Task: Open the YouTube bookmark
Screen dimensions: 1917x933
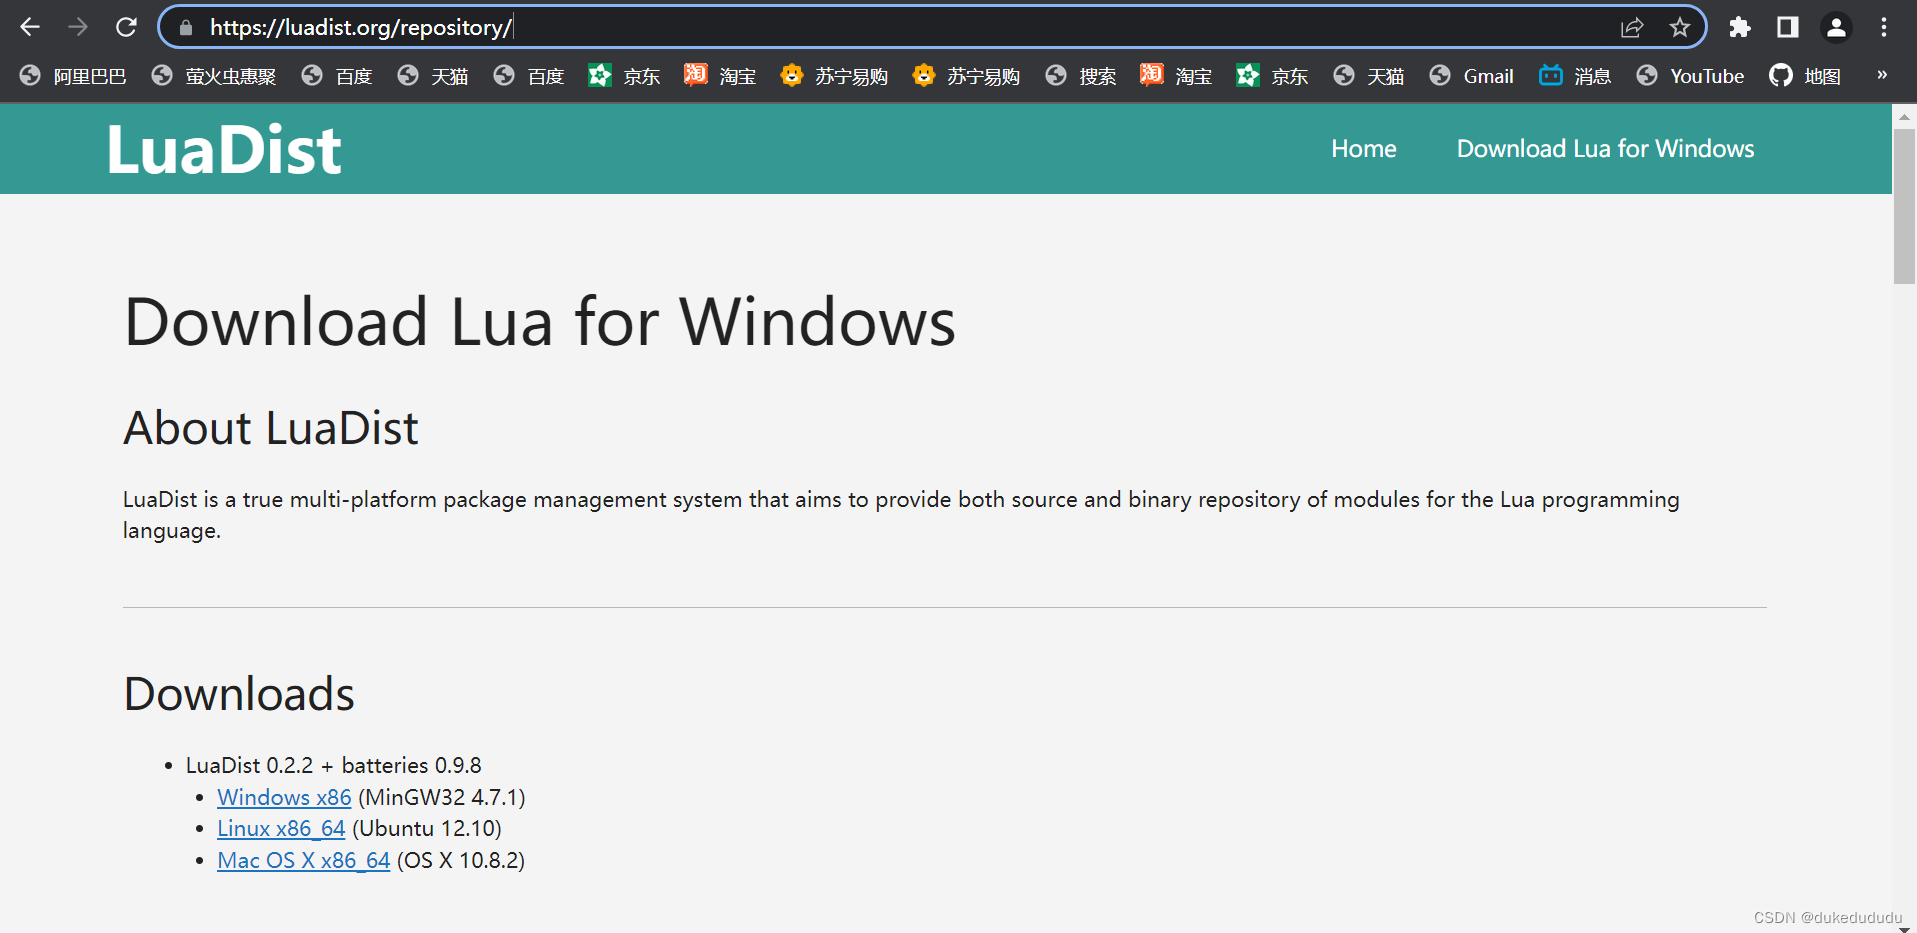Action: (x=1691, y=76)
